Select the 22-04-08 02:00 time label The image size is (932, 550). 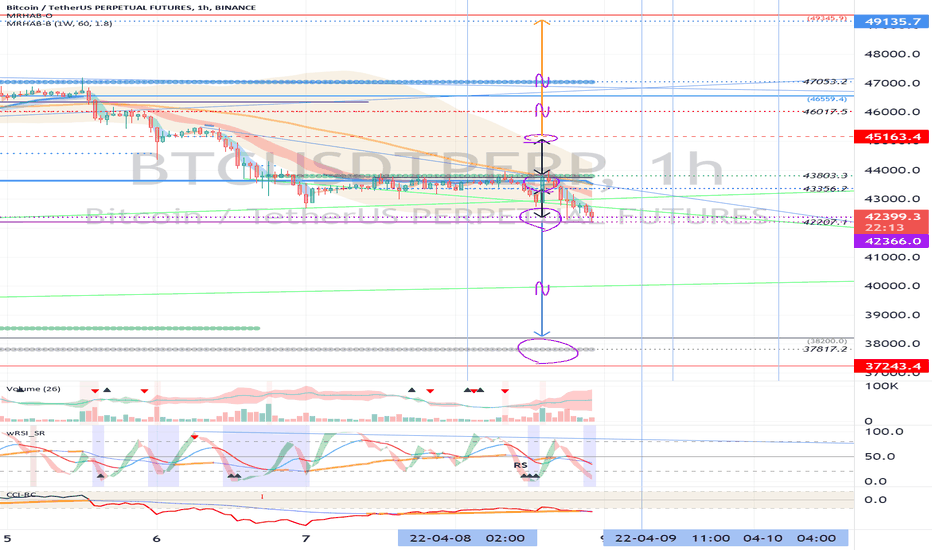tap(467, 538)
